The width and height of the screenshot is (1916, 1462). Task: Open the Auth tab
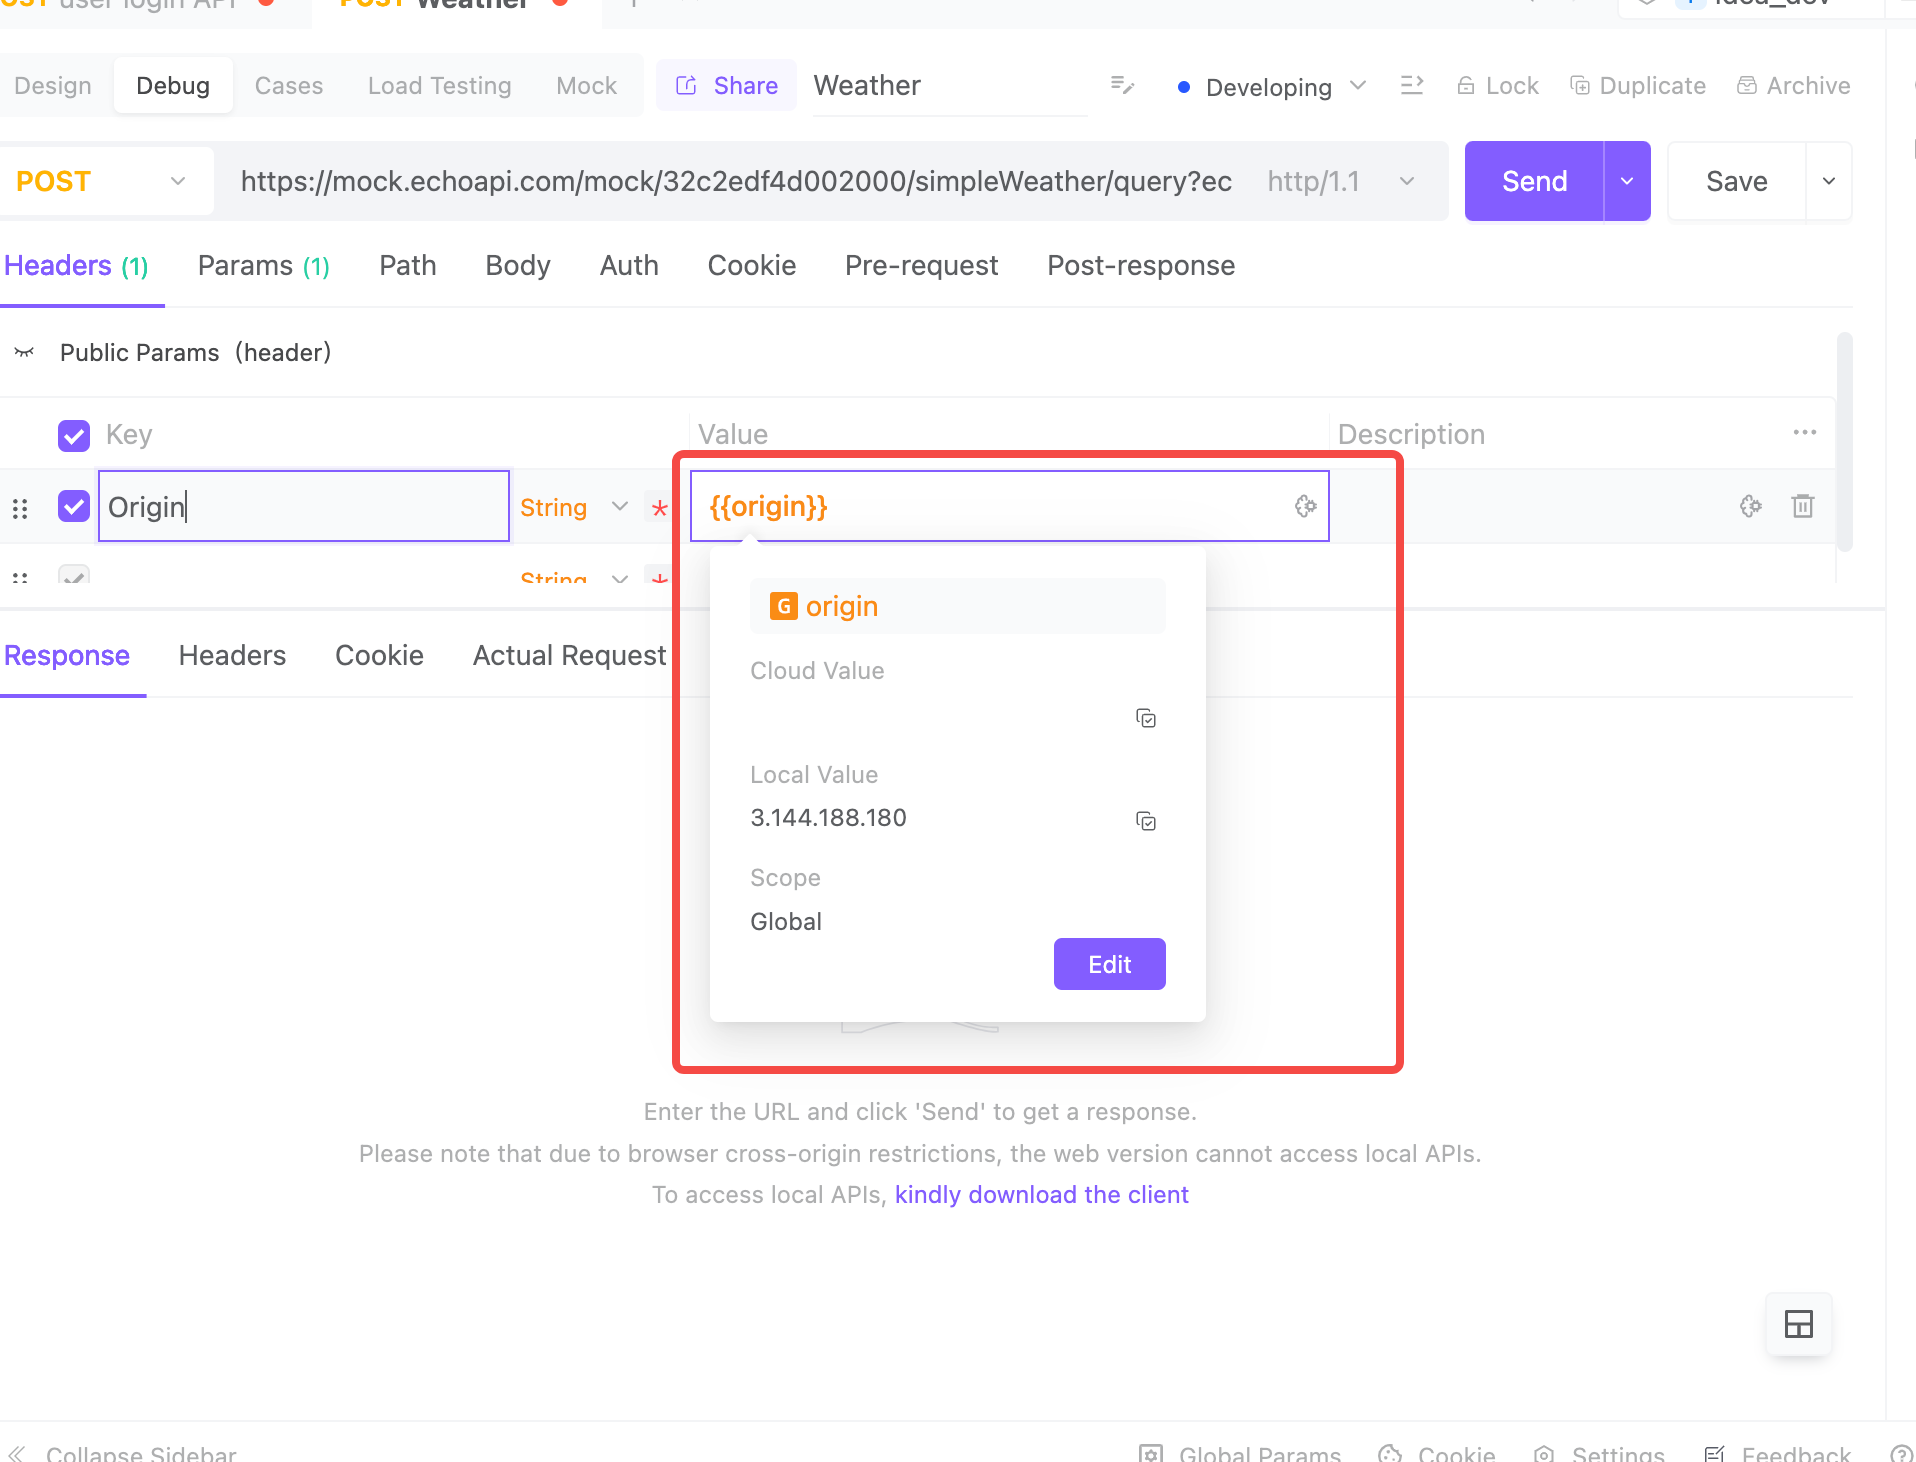(629, 265)
